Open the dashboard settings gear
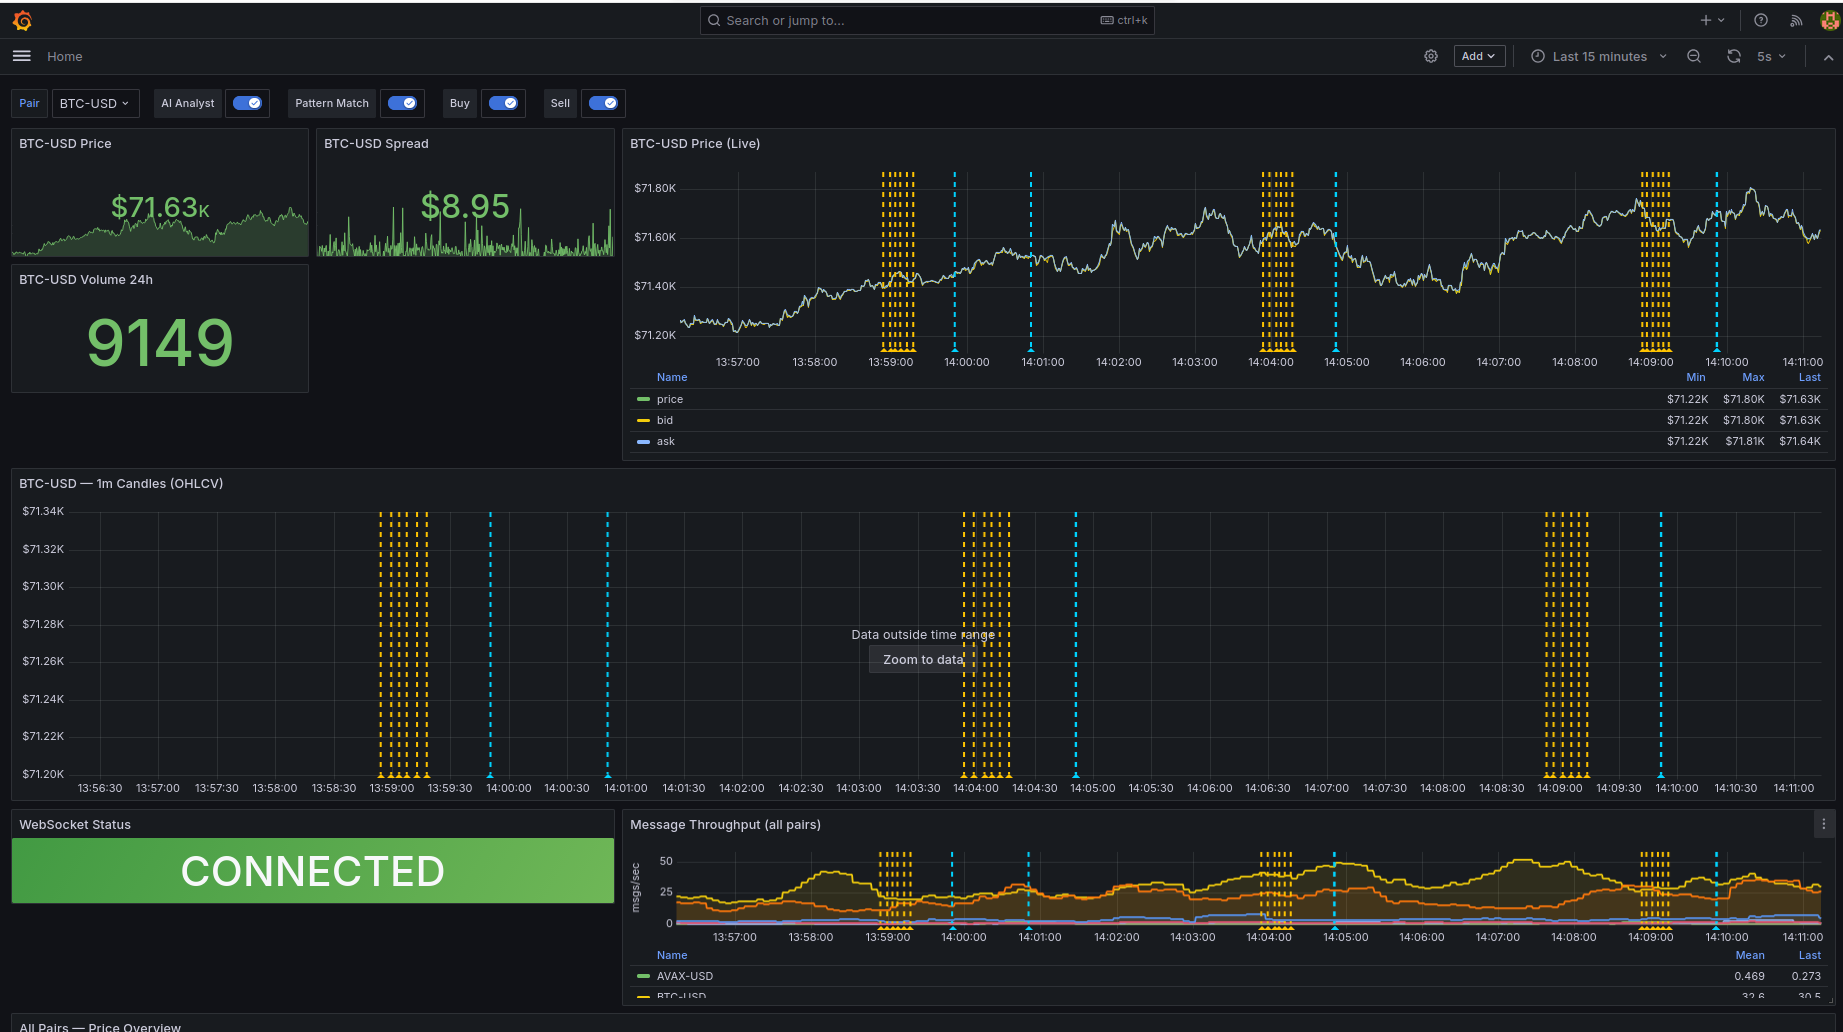The width and height of the screenshot is (1843, 1032). click(x=1431, y=56)
